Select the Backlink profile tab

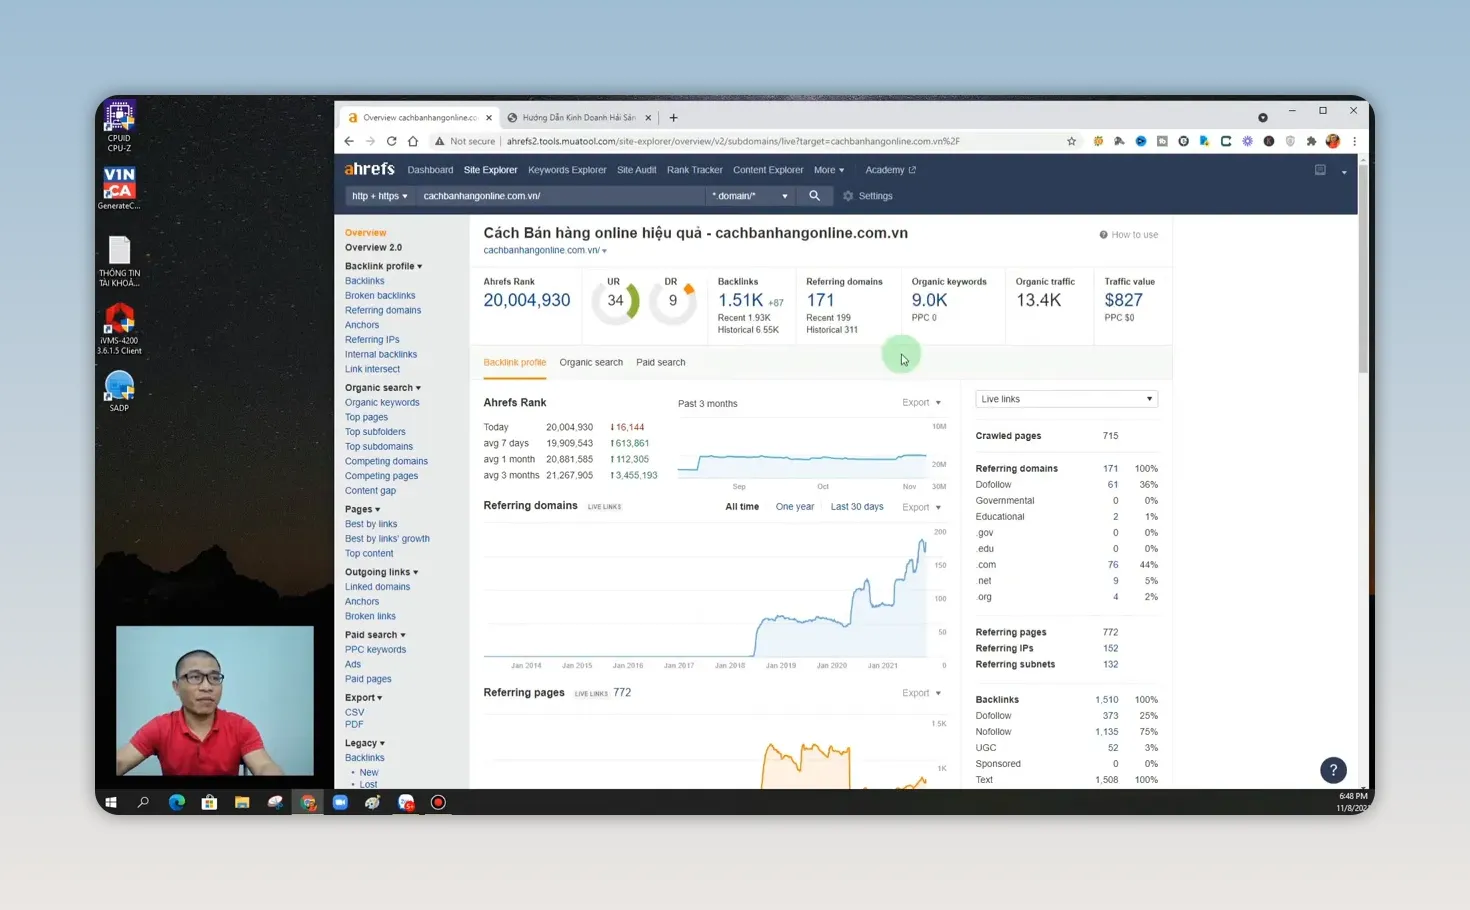tap(514, 363)
